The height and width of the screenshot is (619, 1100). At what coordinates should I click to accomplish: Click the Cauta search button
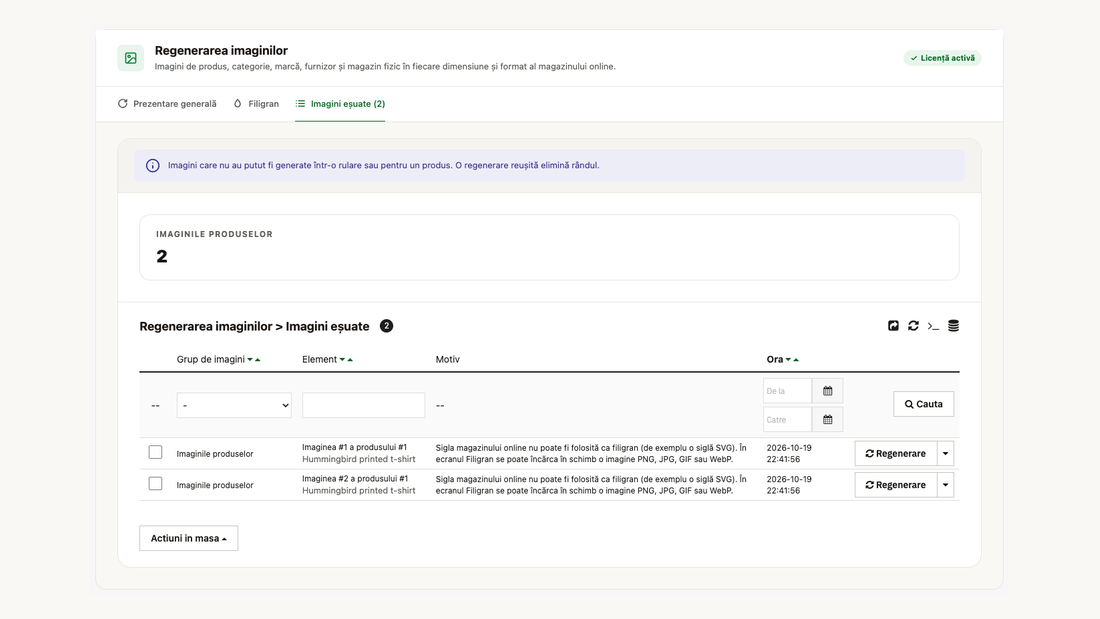tap(923, 404)
